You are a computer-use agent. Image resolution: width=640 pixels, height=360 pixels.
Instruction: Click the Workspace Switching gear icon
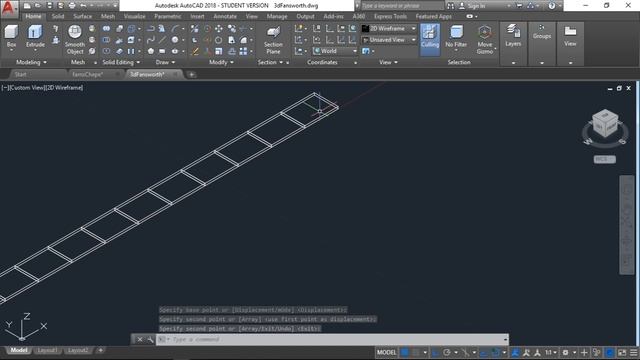[x=565, y=352]
